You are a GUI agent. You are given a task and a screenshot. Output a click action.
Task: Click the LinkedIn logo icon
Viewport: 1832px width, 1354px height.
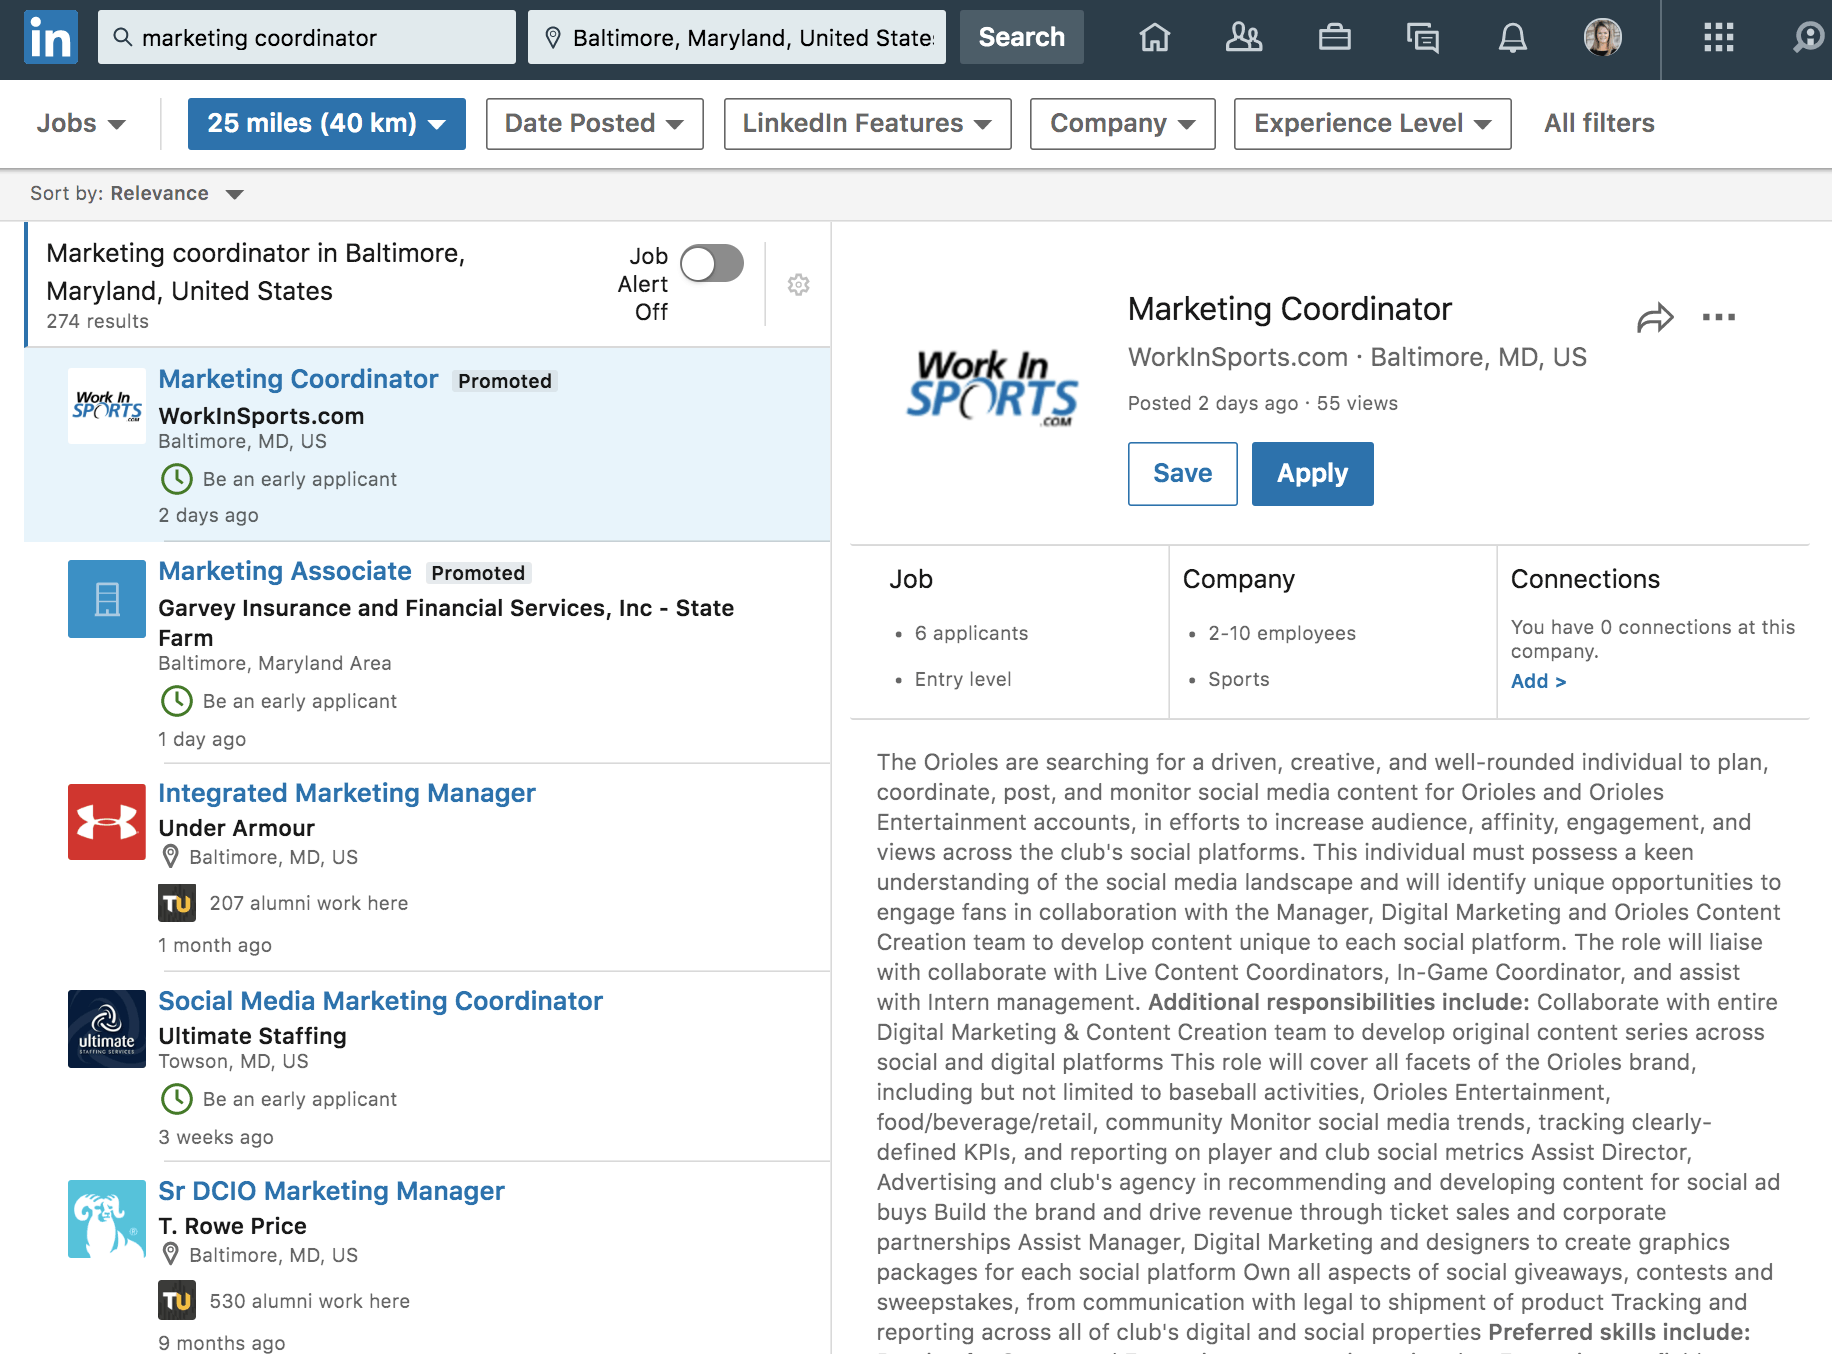click(50, 38)
